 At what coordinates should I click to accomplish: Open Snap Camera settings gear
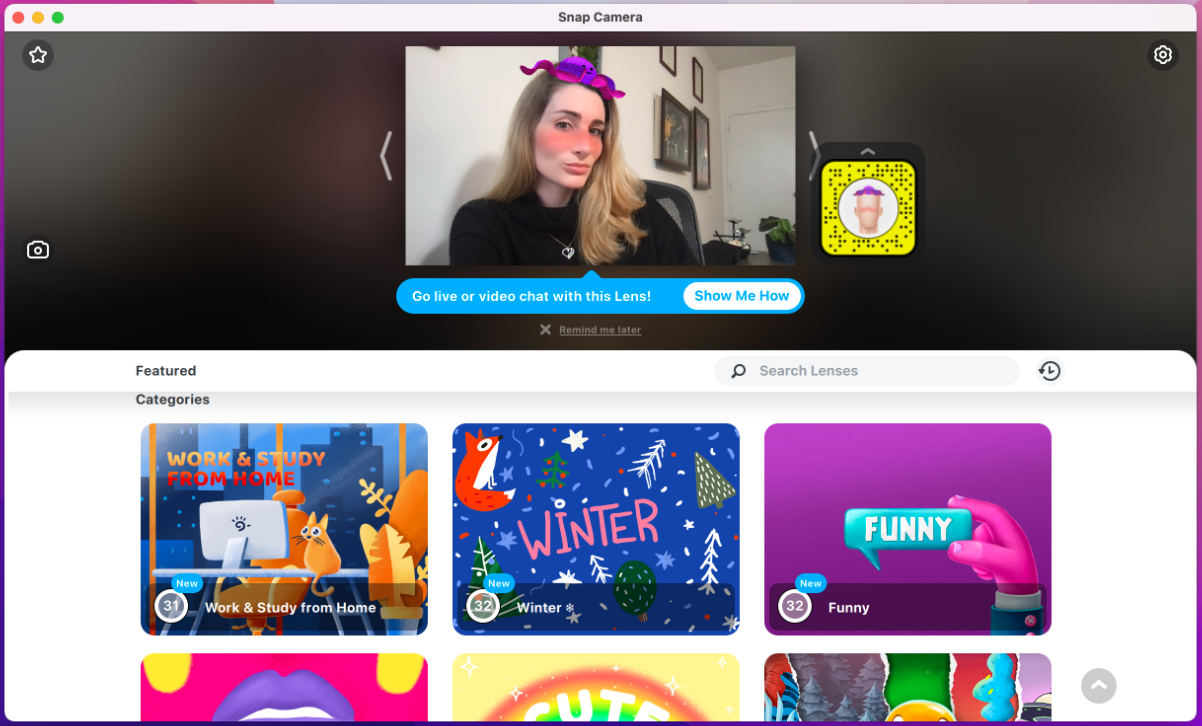[1163, 55]
